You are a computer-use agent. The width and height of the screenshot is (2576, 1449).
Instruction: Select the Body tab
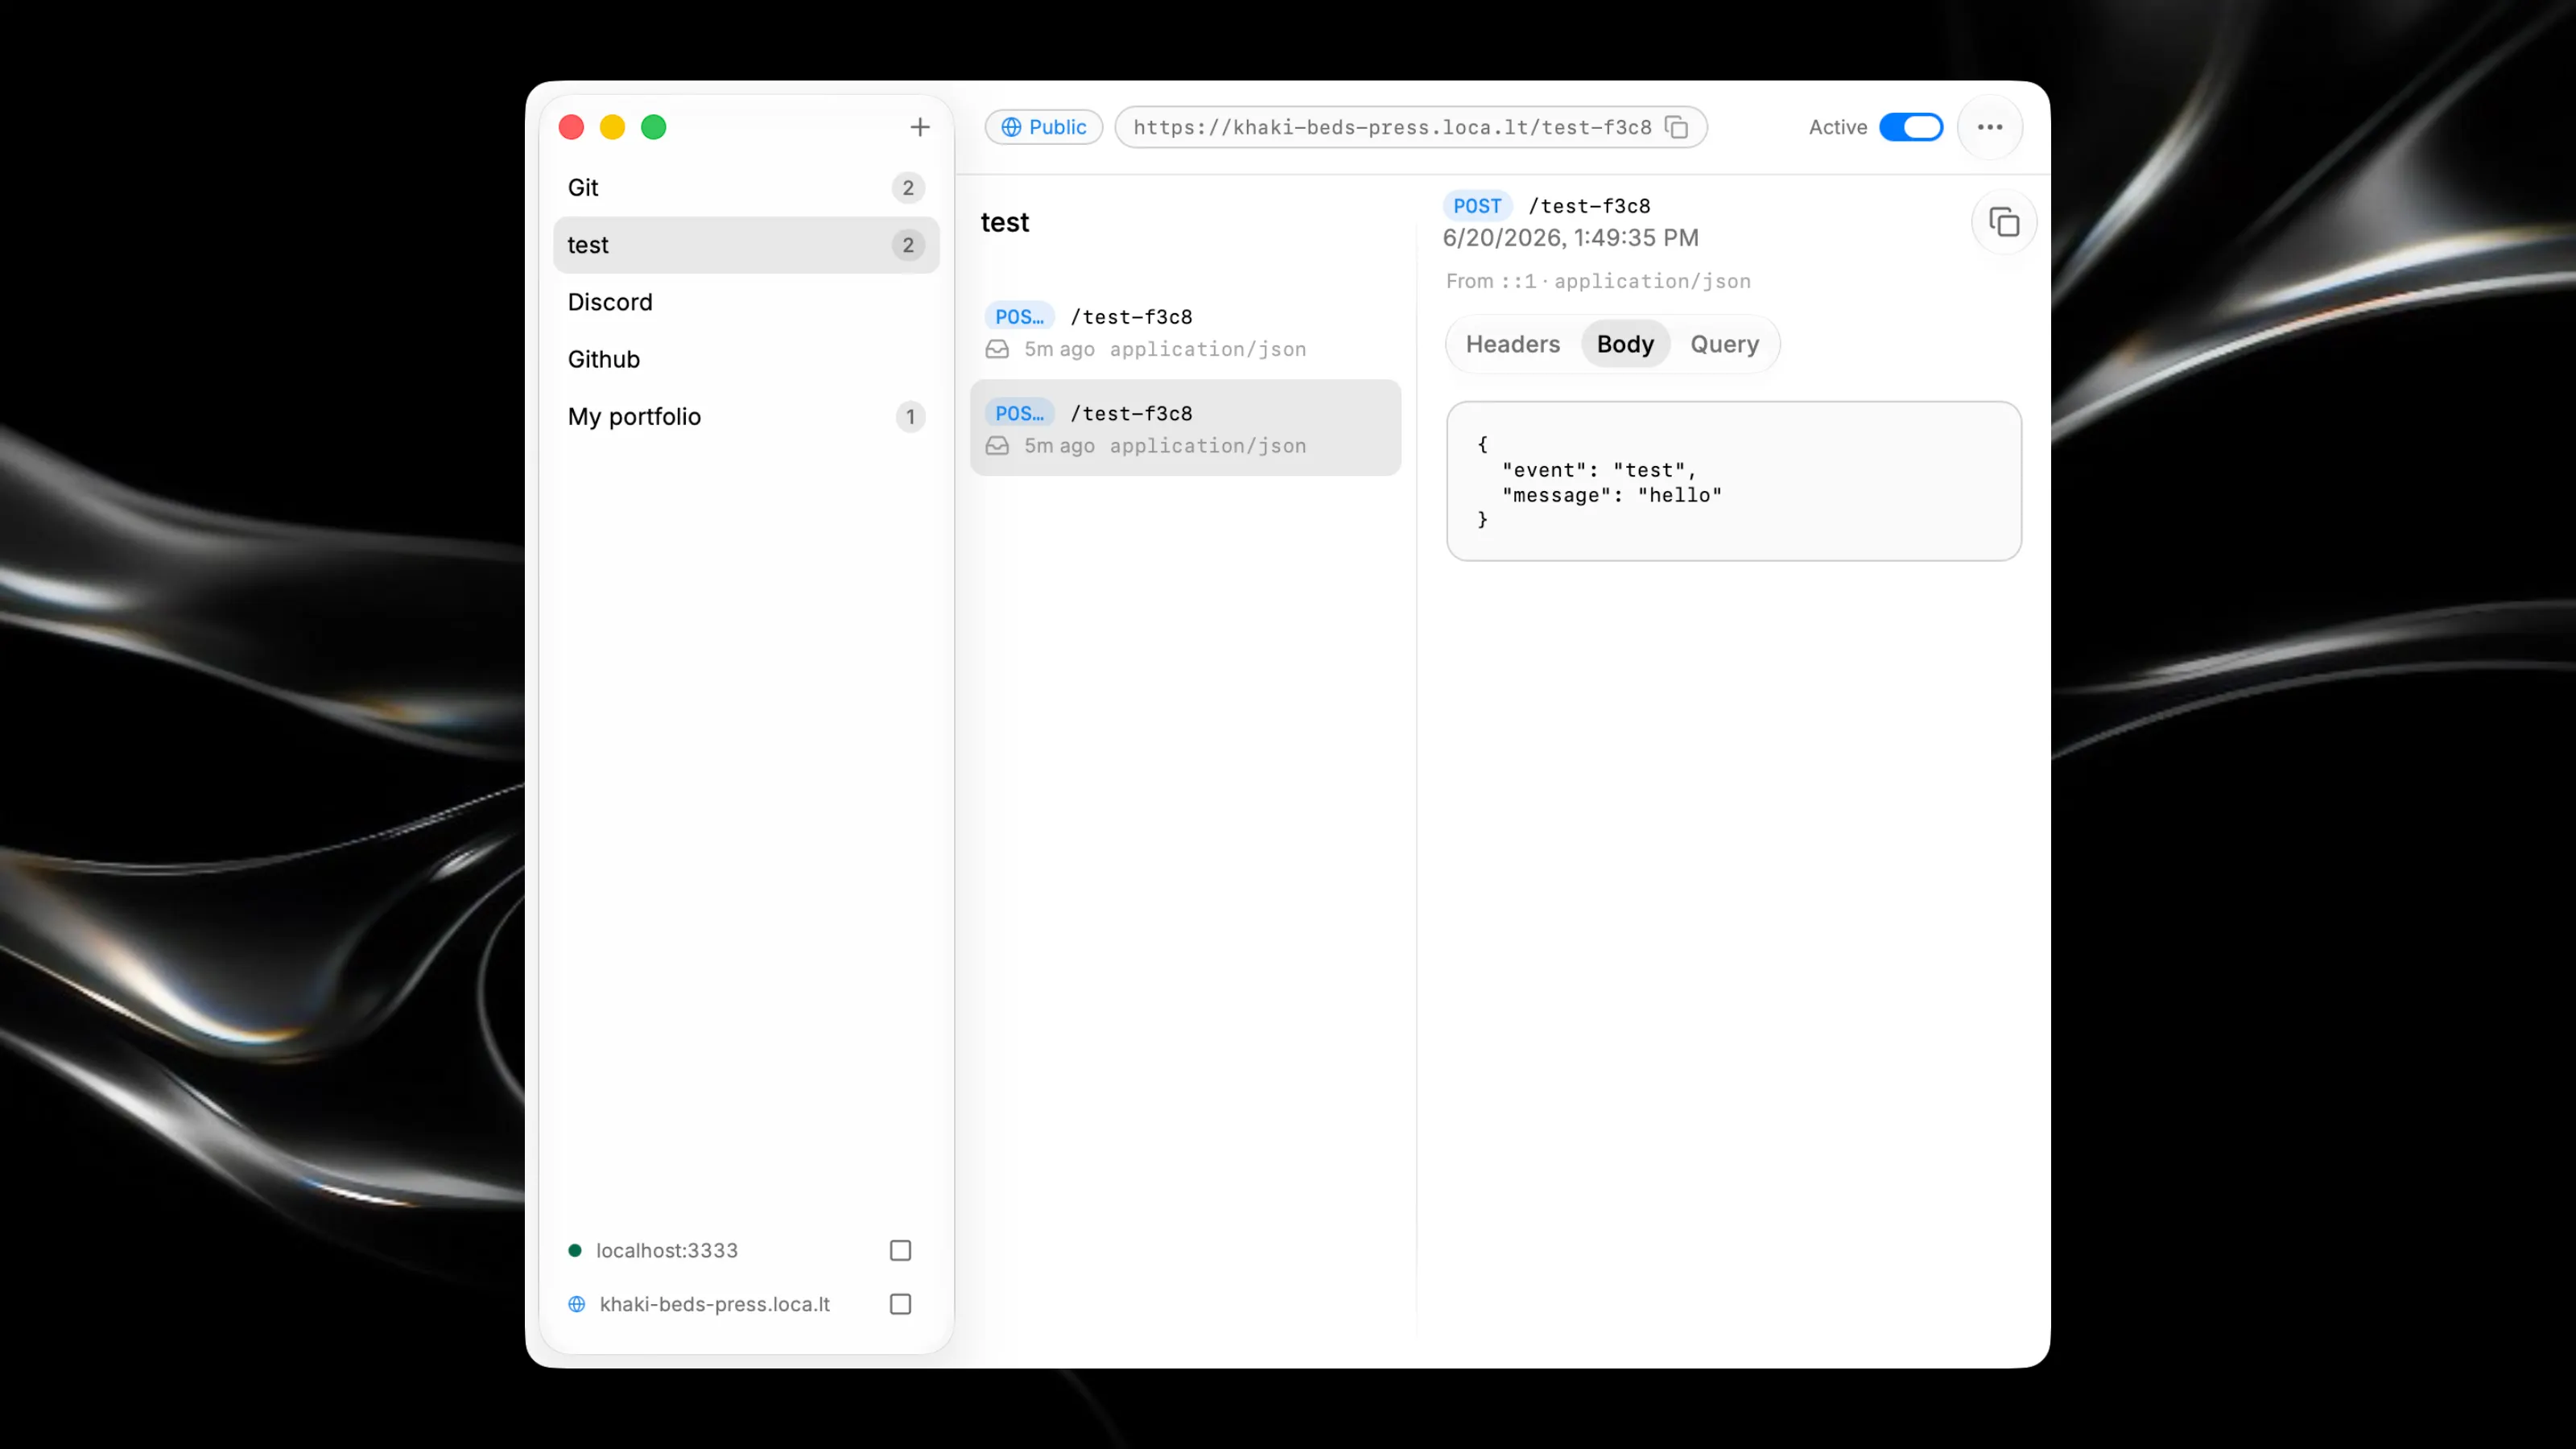coord(1625,344)
